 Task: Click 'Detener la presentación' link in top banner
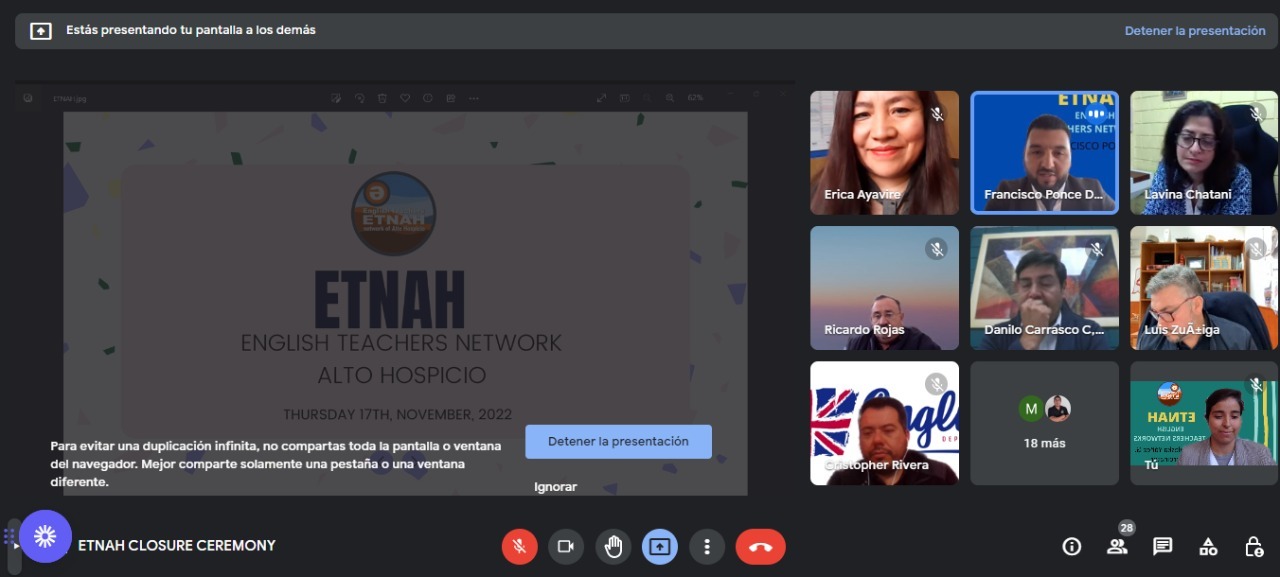click(x=1194, y=31)
